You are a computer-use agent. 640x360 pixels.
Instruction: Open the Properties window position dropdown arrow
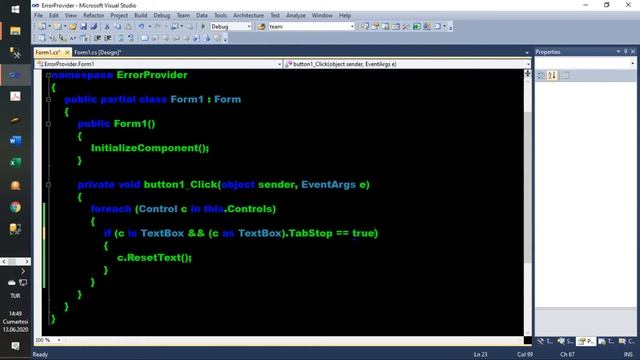pos(618,52)
